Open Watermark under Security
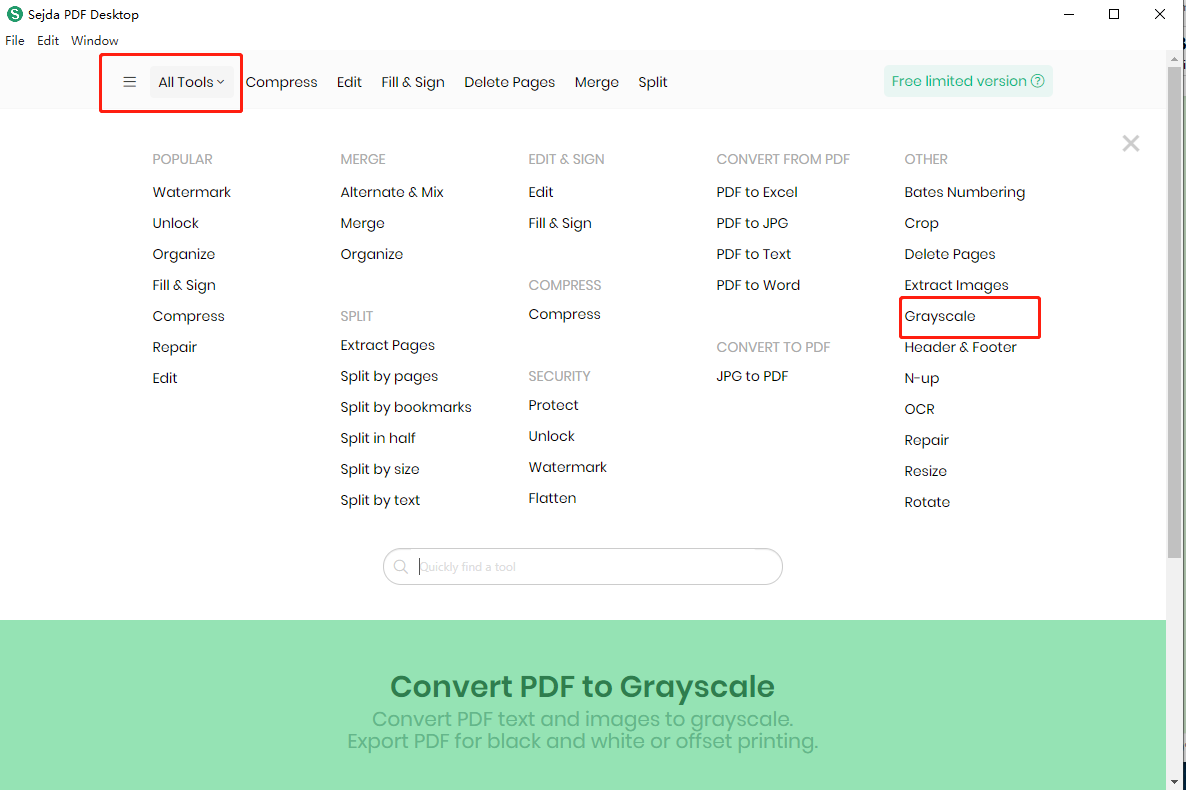The width and height of the screenshot is (1186, 790). [567, 467]
